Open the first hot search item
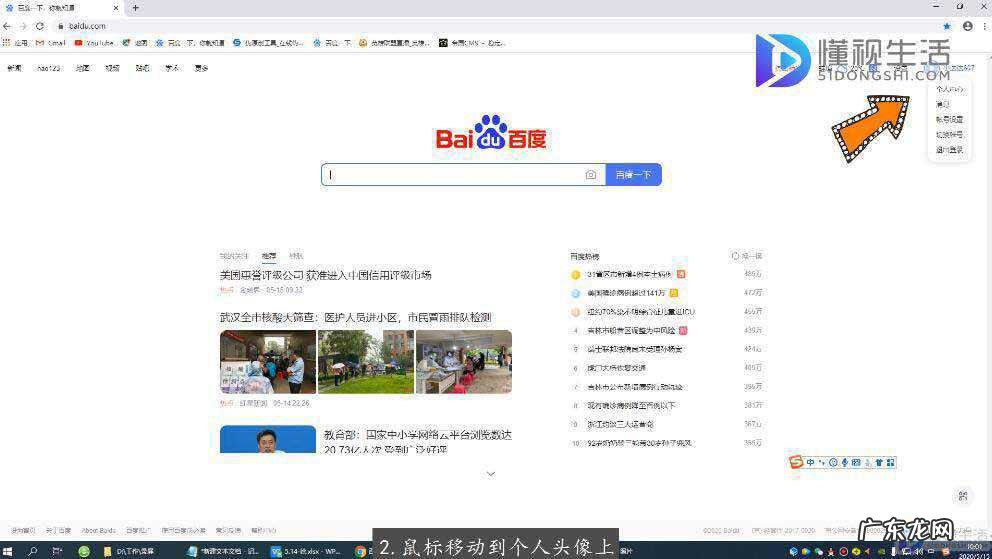 coord(628,274)
